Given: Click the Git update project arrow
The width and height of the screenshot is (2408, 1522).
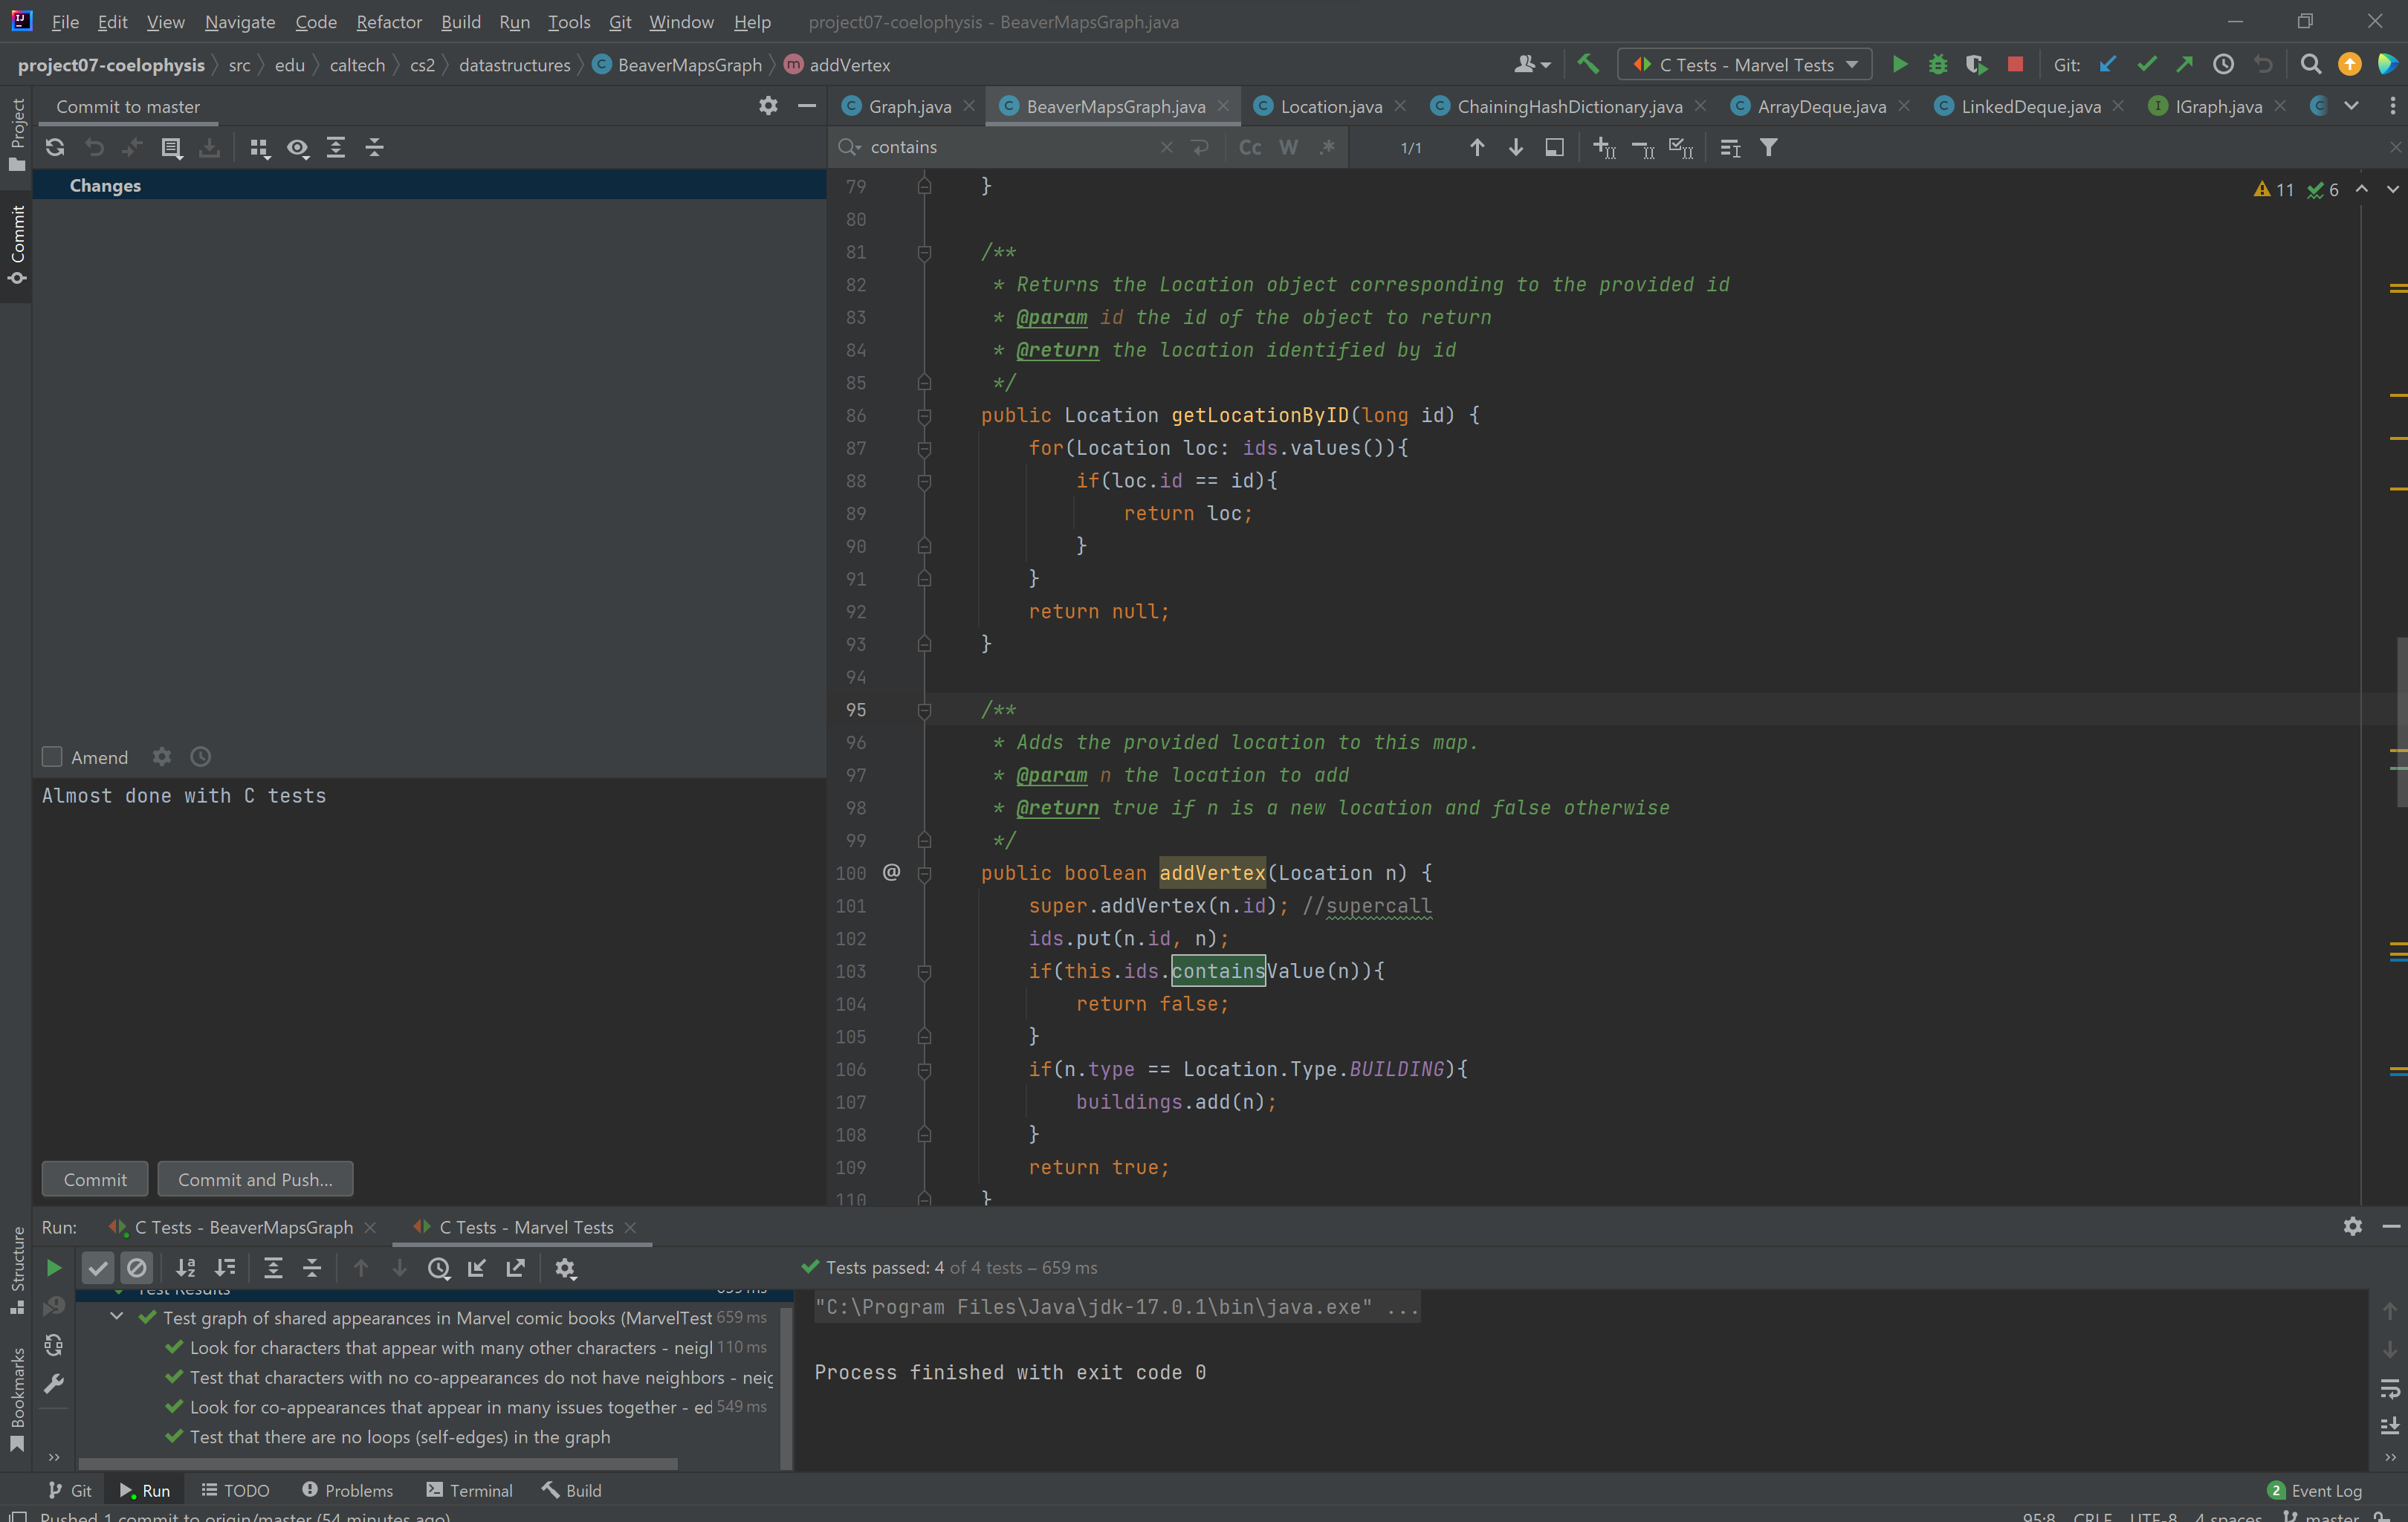Looking at the screenshot, I should click(2107, 65).
